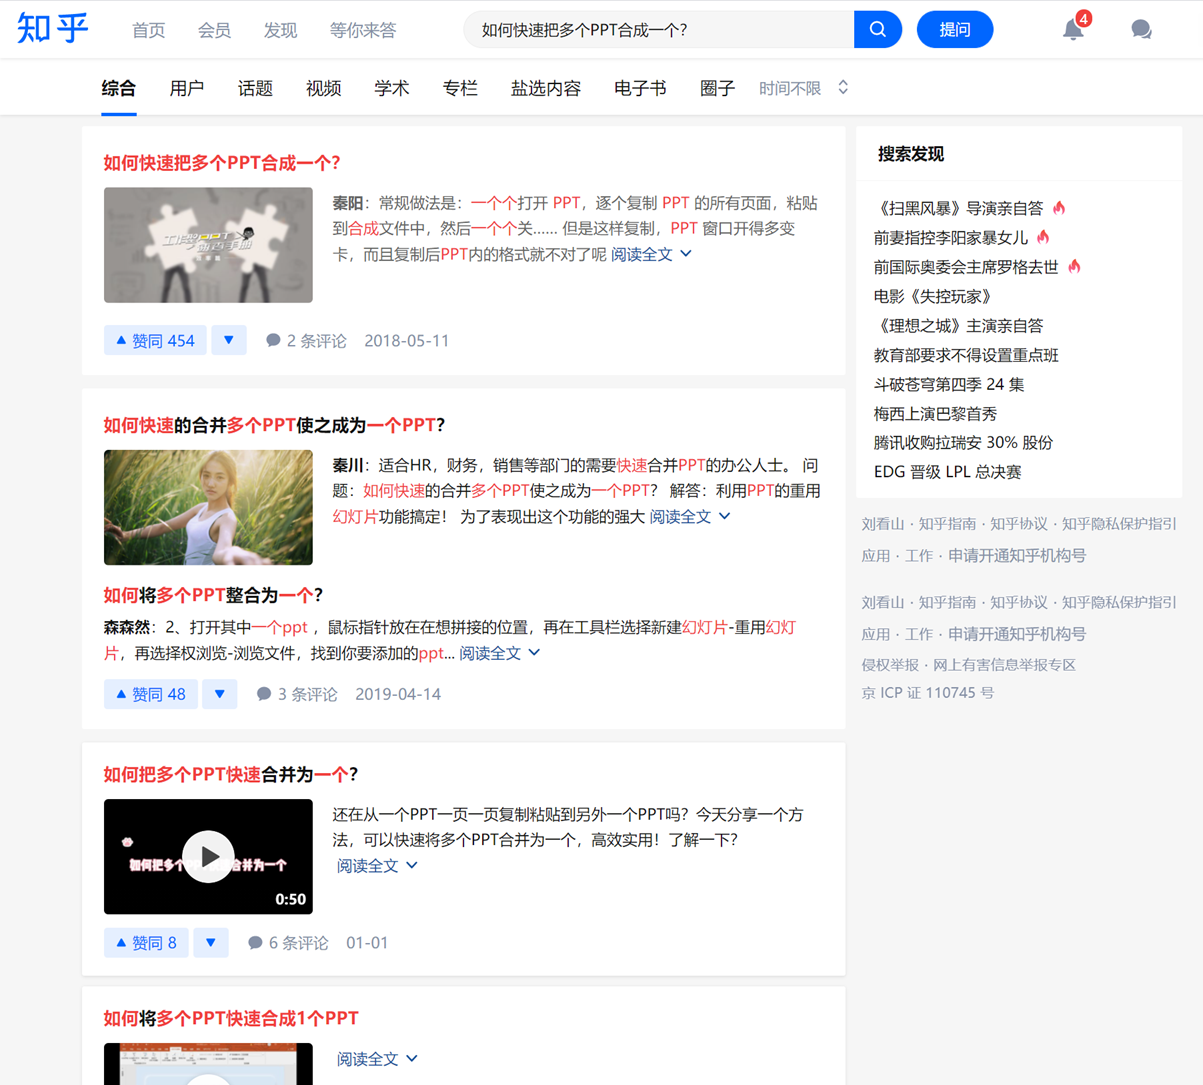Image resolution: width=1203 pixels, height=1085 pixels.
Task: Select the 盐选内容 tab
Action: [x=545, y=88]
